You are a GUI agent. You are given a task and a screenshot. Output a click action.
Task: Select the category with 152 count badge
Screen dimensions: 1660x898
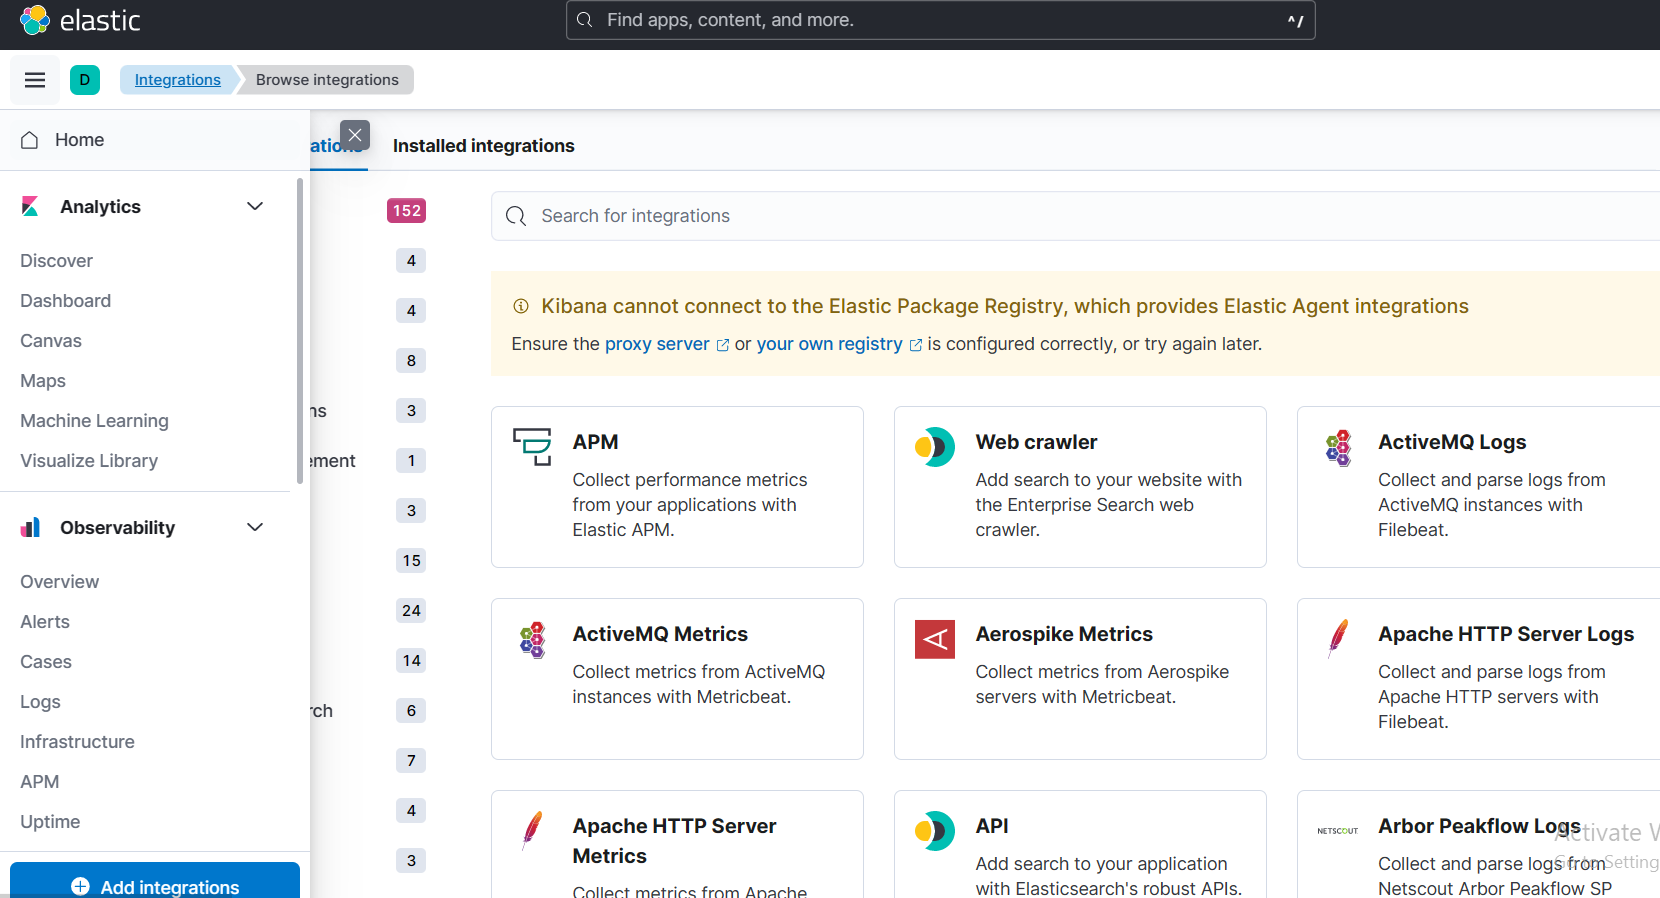click(x=407, y=211)
